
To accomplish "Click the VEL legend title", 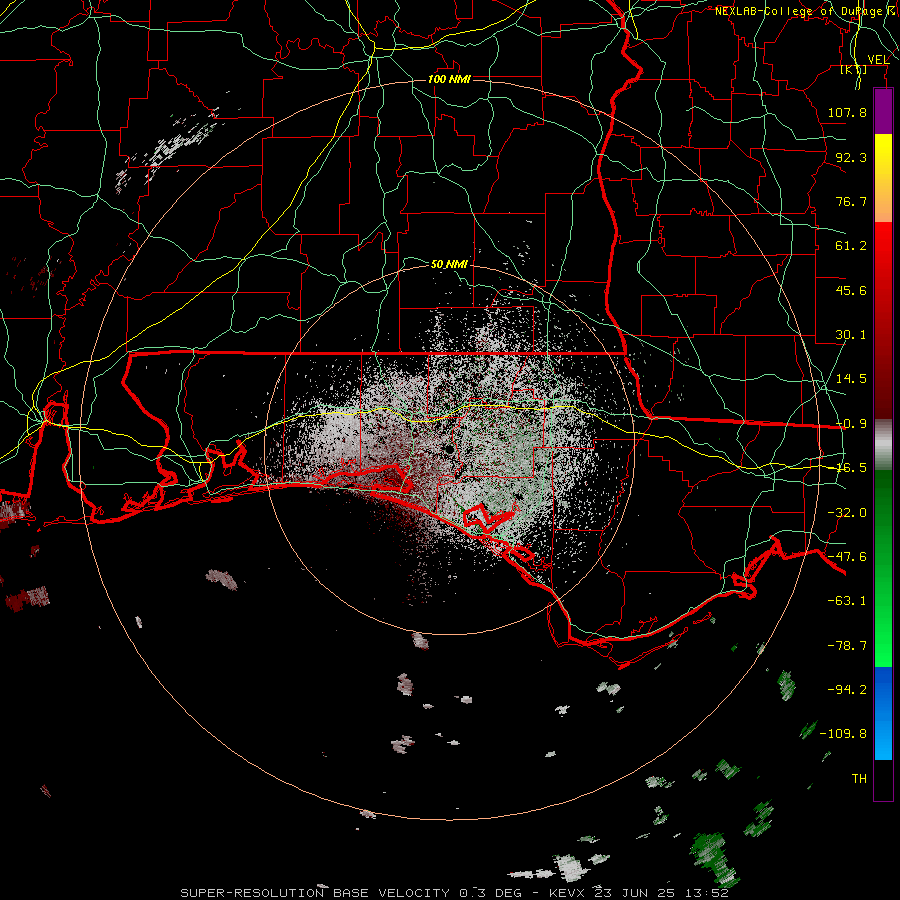I will click(878, 60).
